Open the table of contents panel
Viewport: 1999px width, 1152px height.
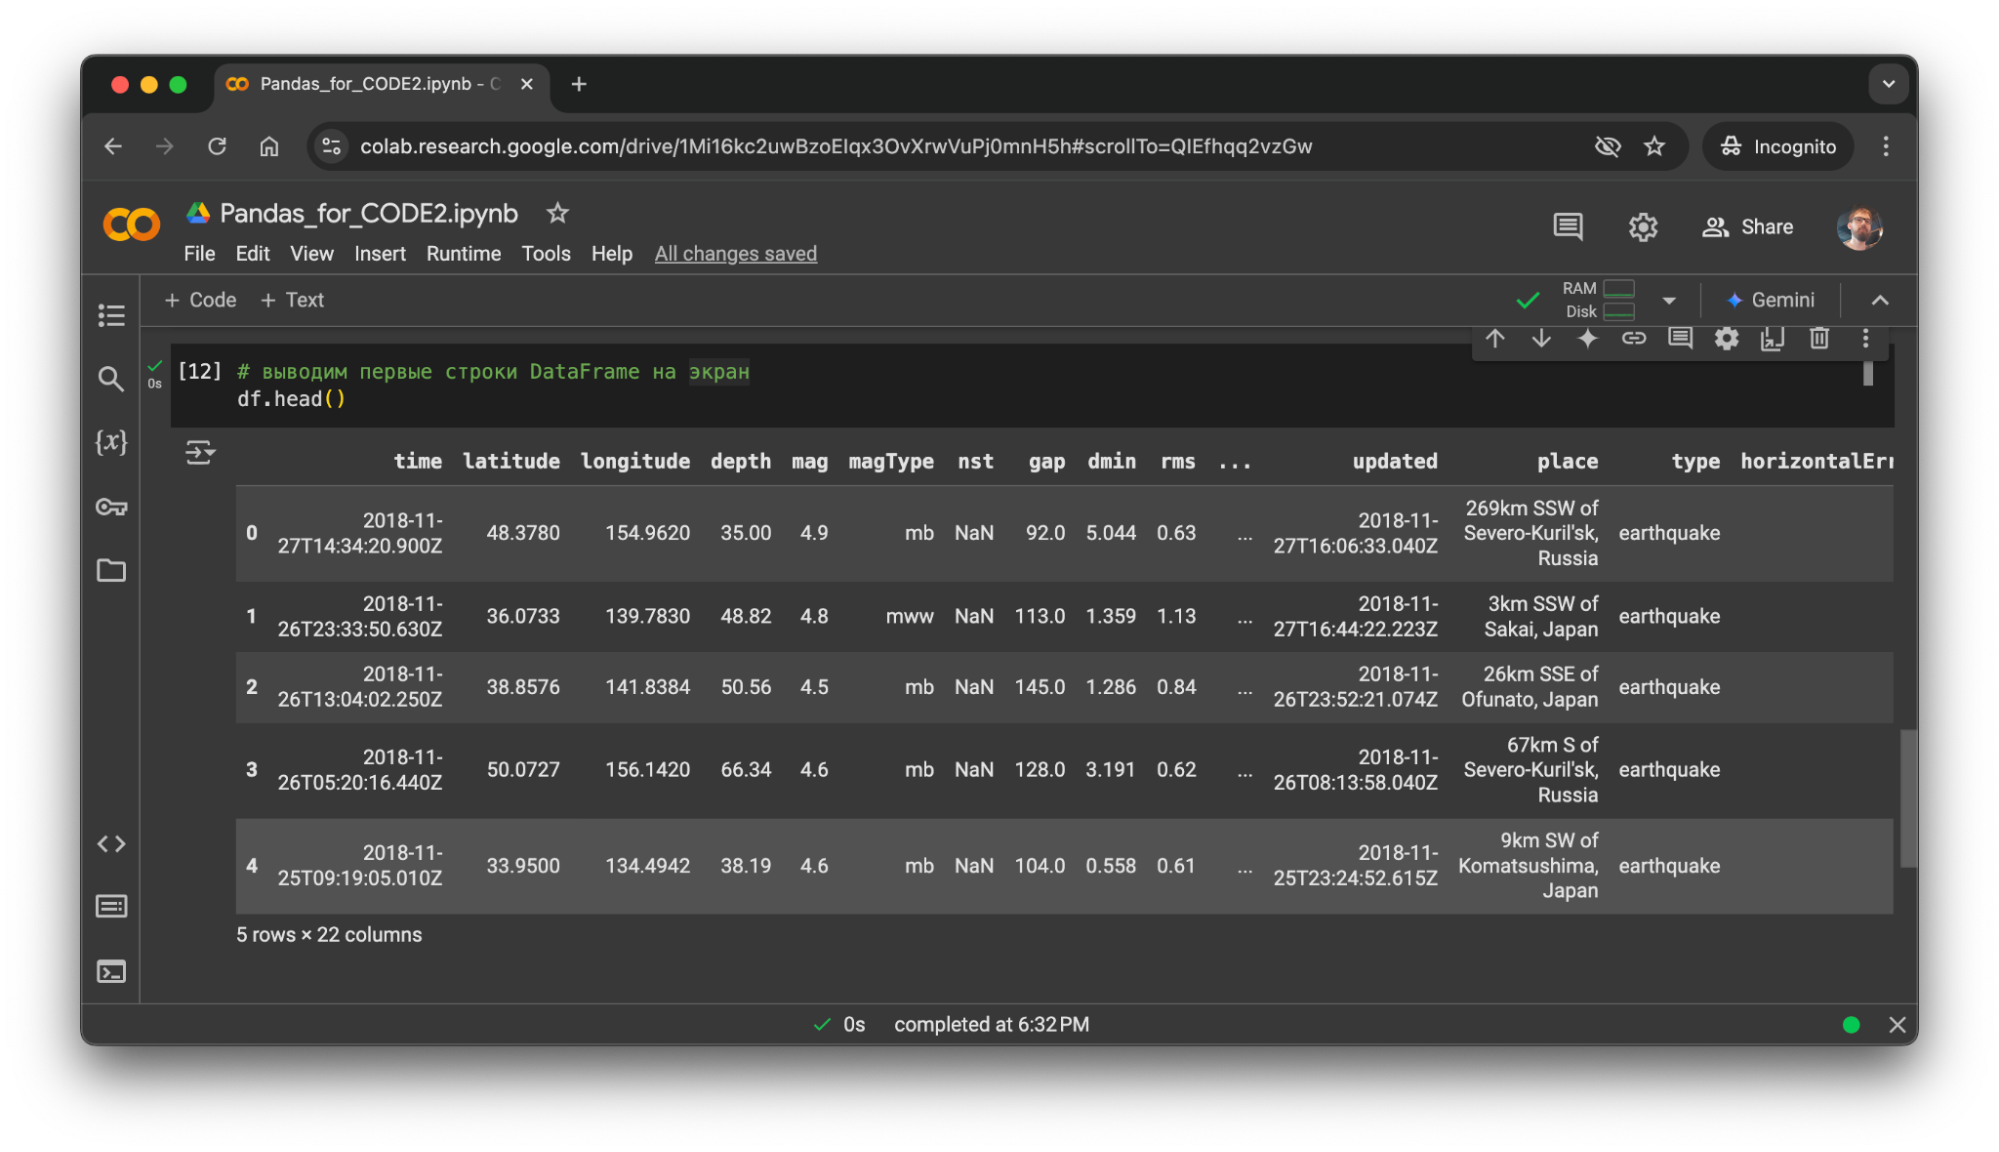pos(111,315)
